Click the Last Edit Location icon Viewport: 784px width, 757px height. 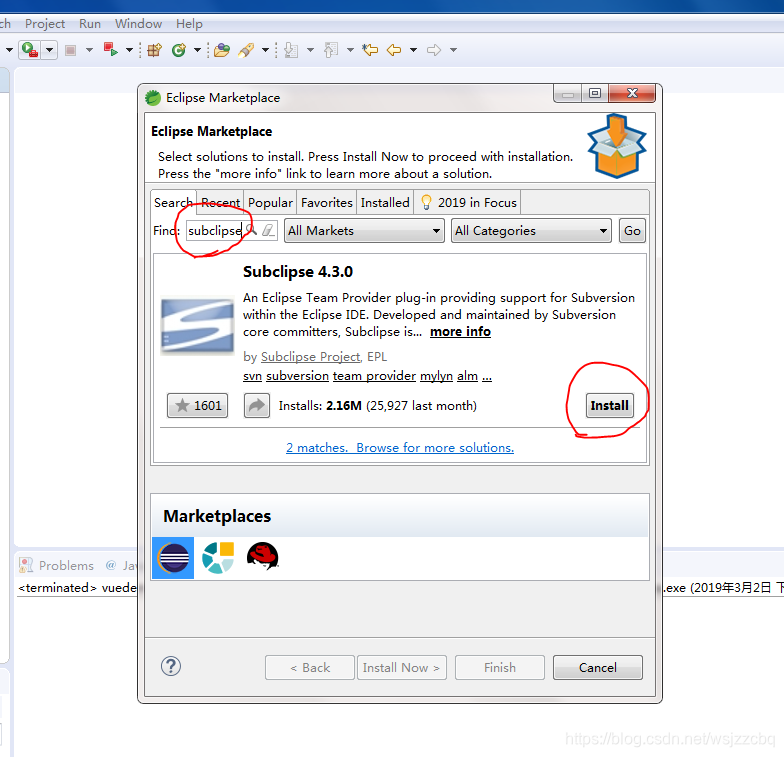[370, 50]
